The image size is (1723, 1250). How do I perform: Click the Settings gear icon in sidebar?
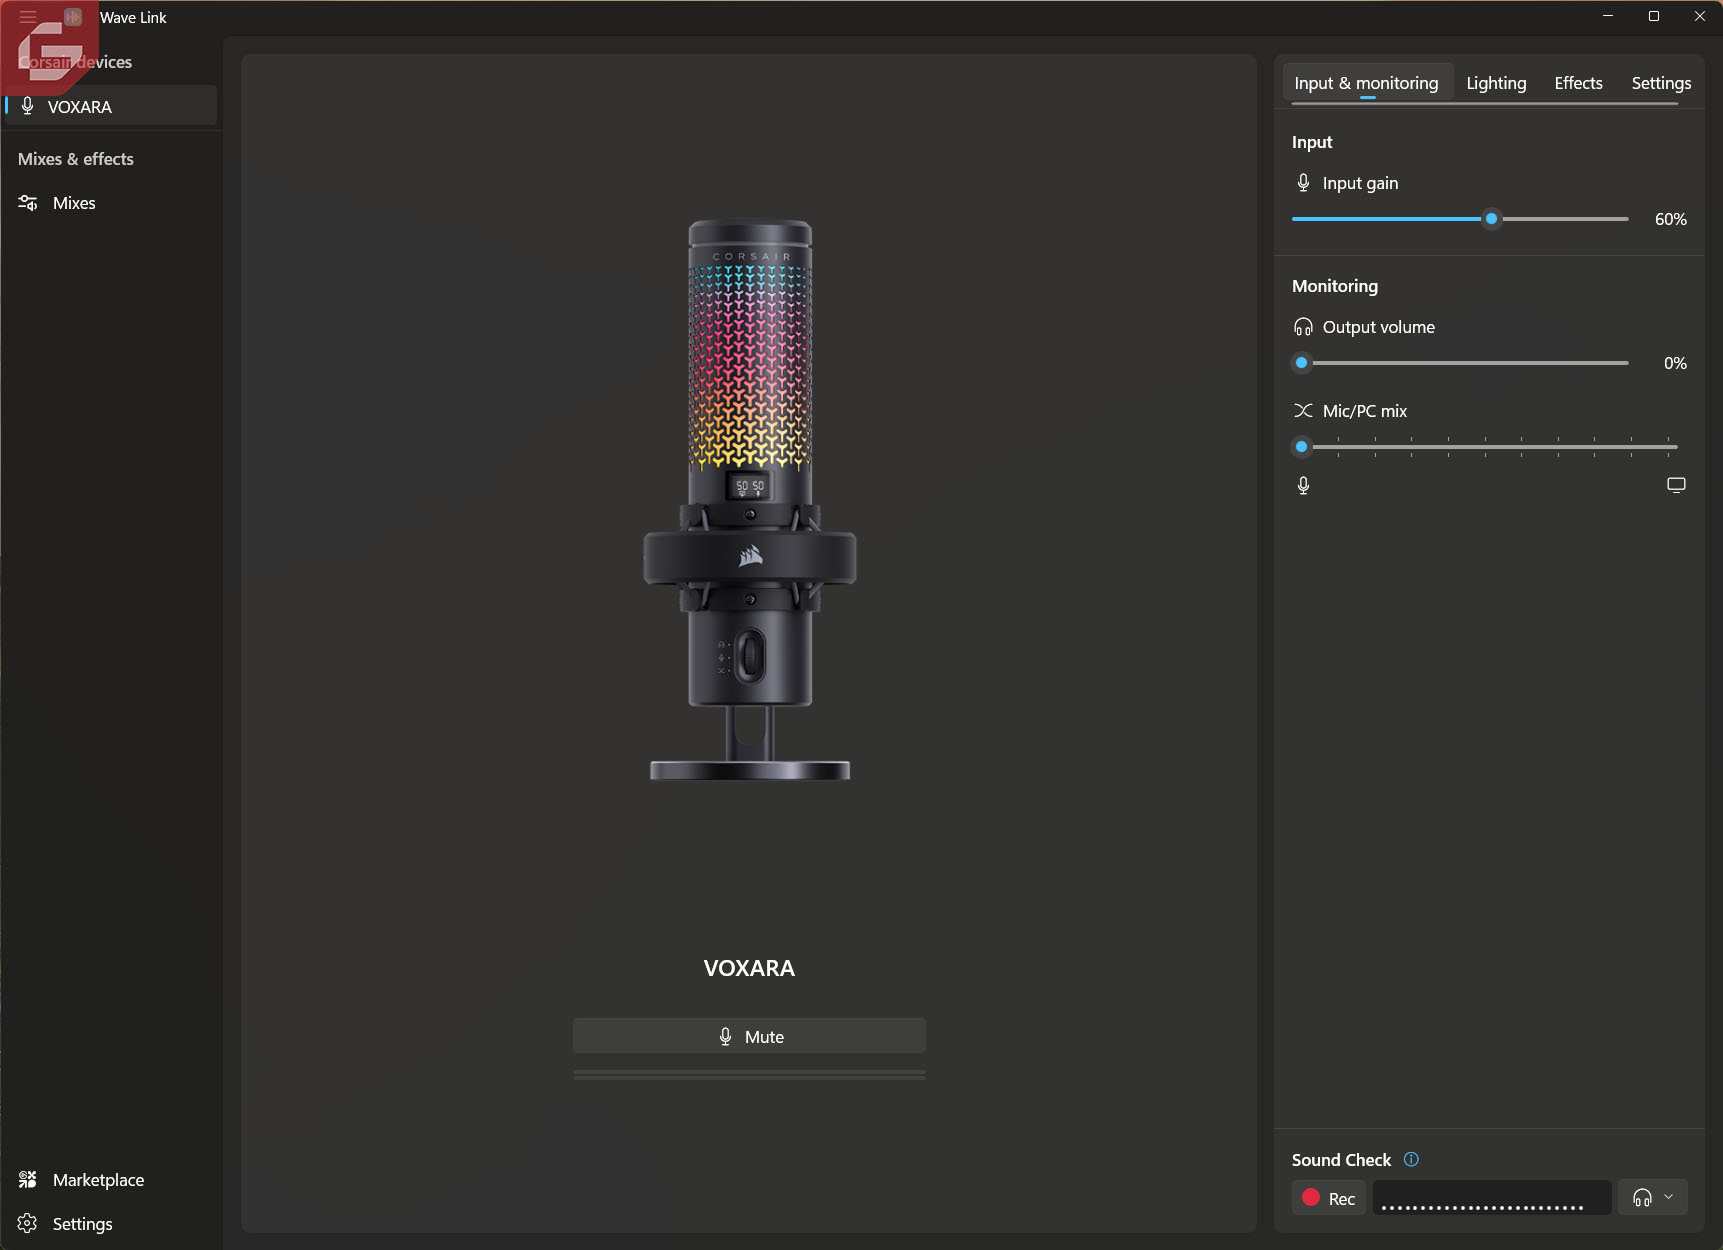28,1224
